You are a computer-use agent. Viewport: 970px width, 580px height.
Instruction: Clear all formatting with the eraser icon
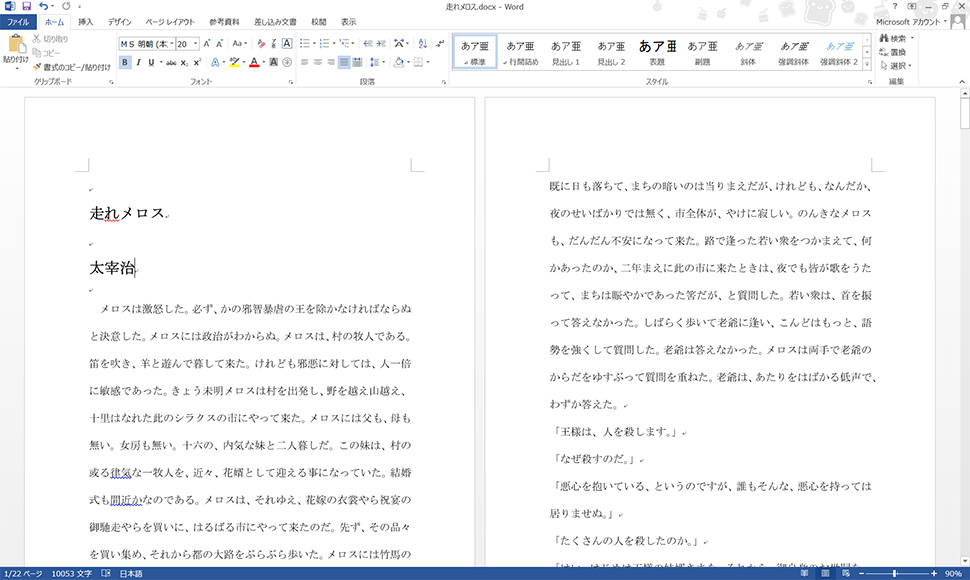pyautogui.click(x=261, y=44)
